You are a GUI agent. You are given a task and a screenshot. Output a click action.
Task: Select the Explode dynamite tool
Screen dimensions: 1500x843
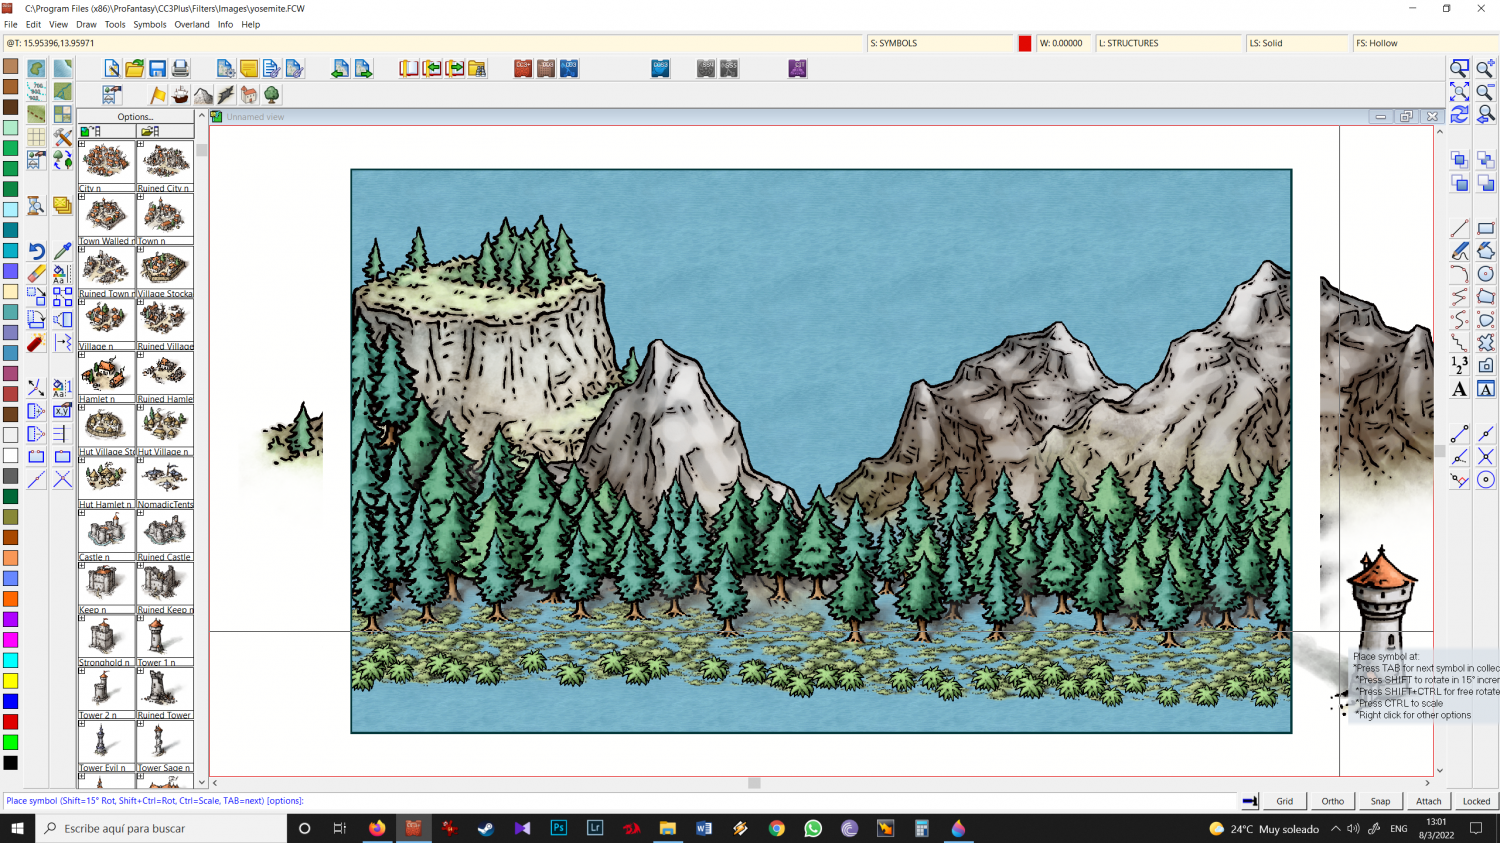(36, 343)
